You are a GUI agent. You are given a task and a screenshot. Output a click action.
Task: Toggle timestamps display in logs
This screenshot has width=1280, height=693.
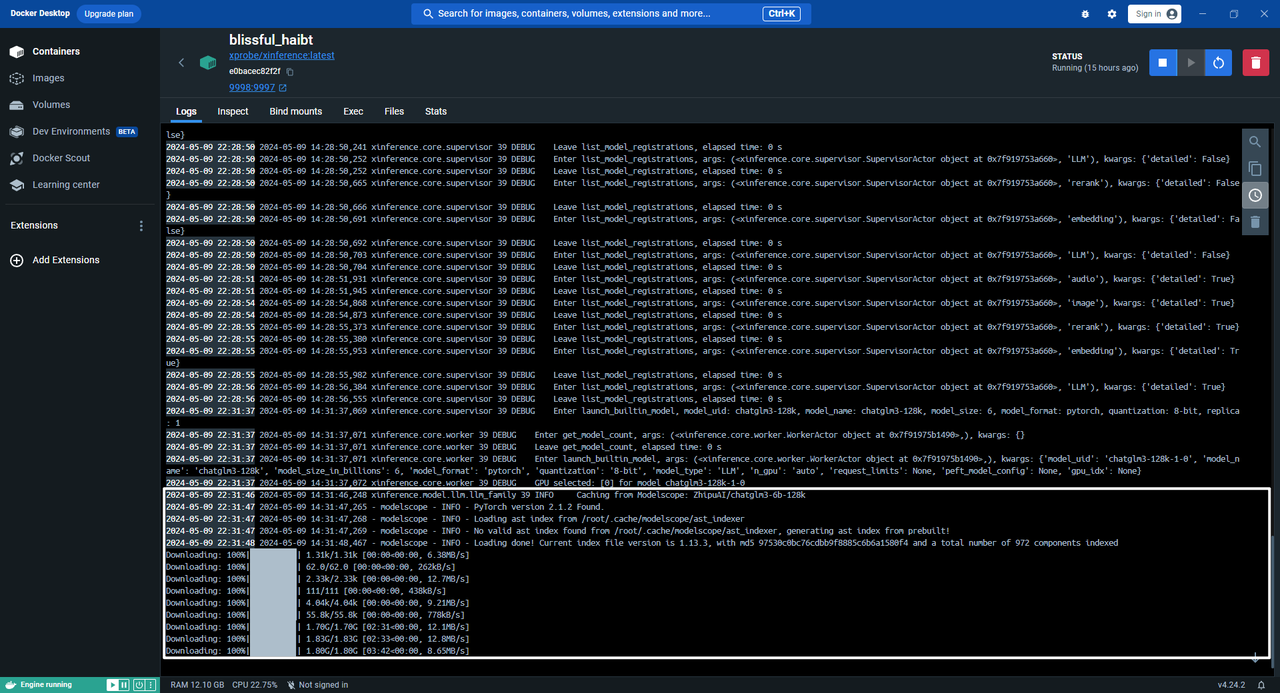[1255, 195]
